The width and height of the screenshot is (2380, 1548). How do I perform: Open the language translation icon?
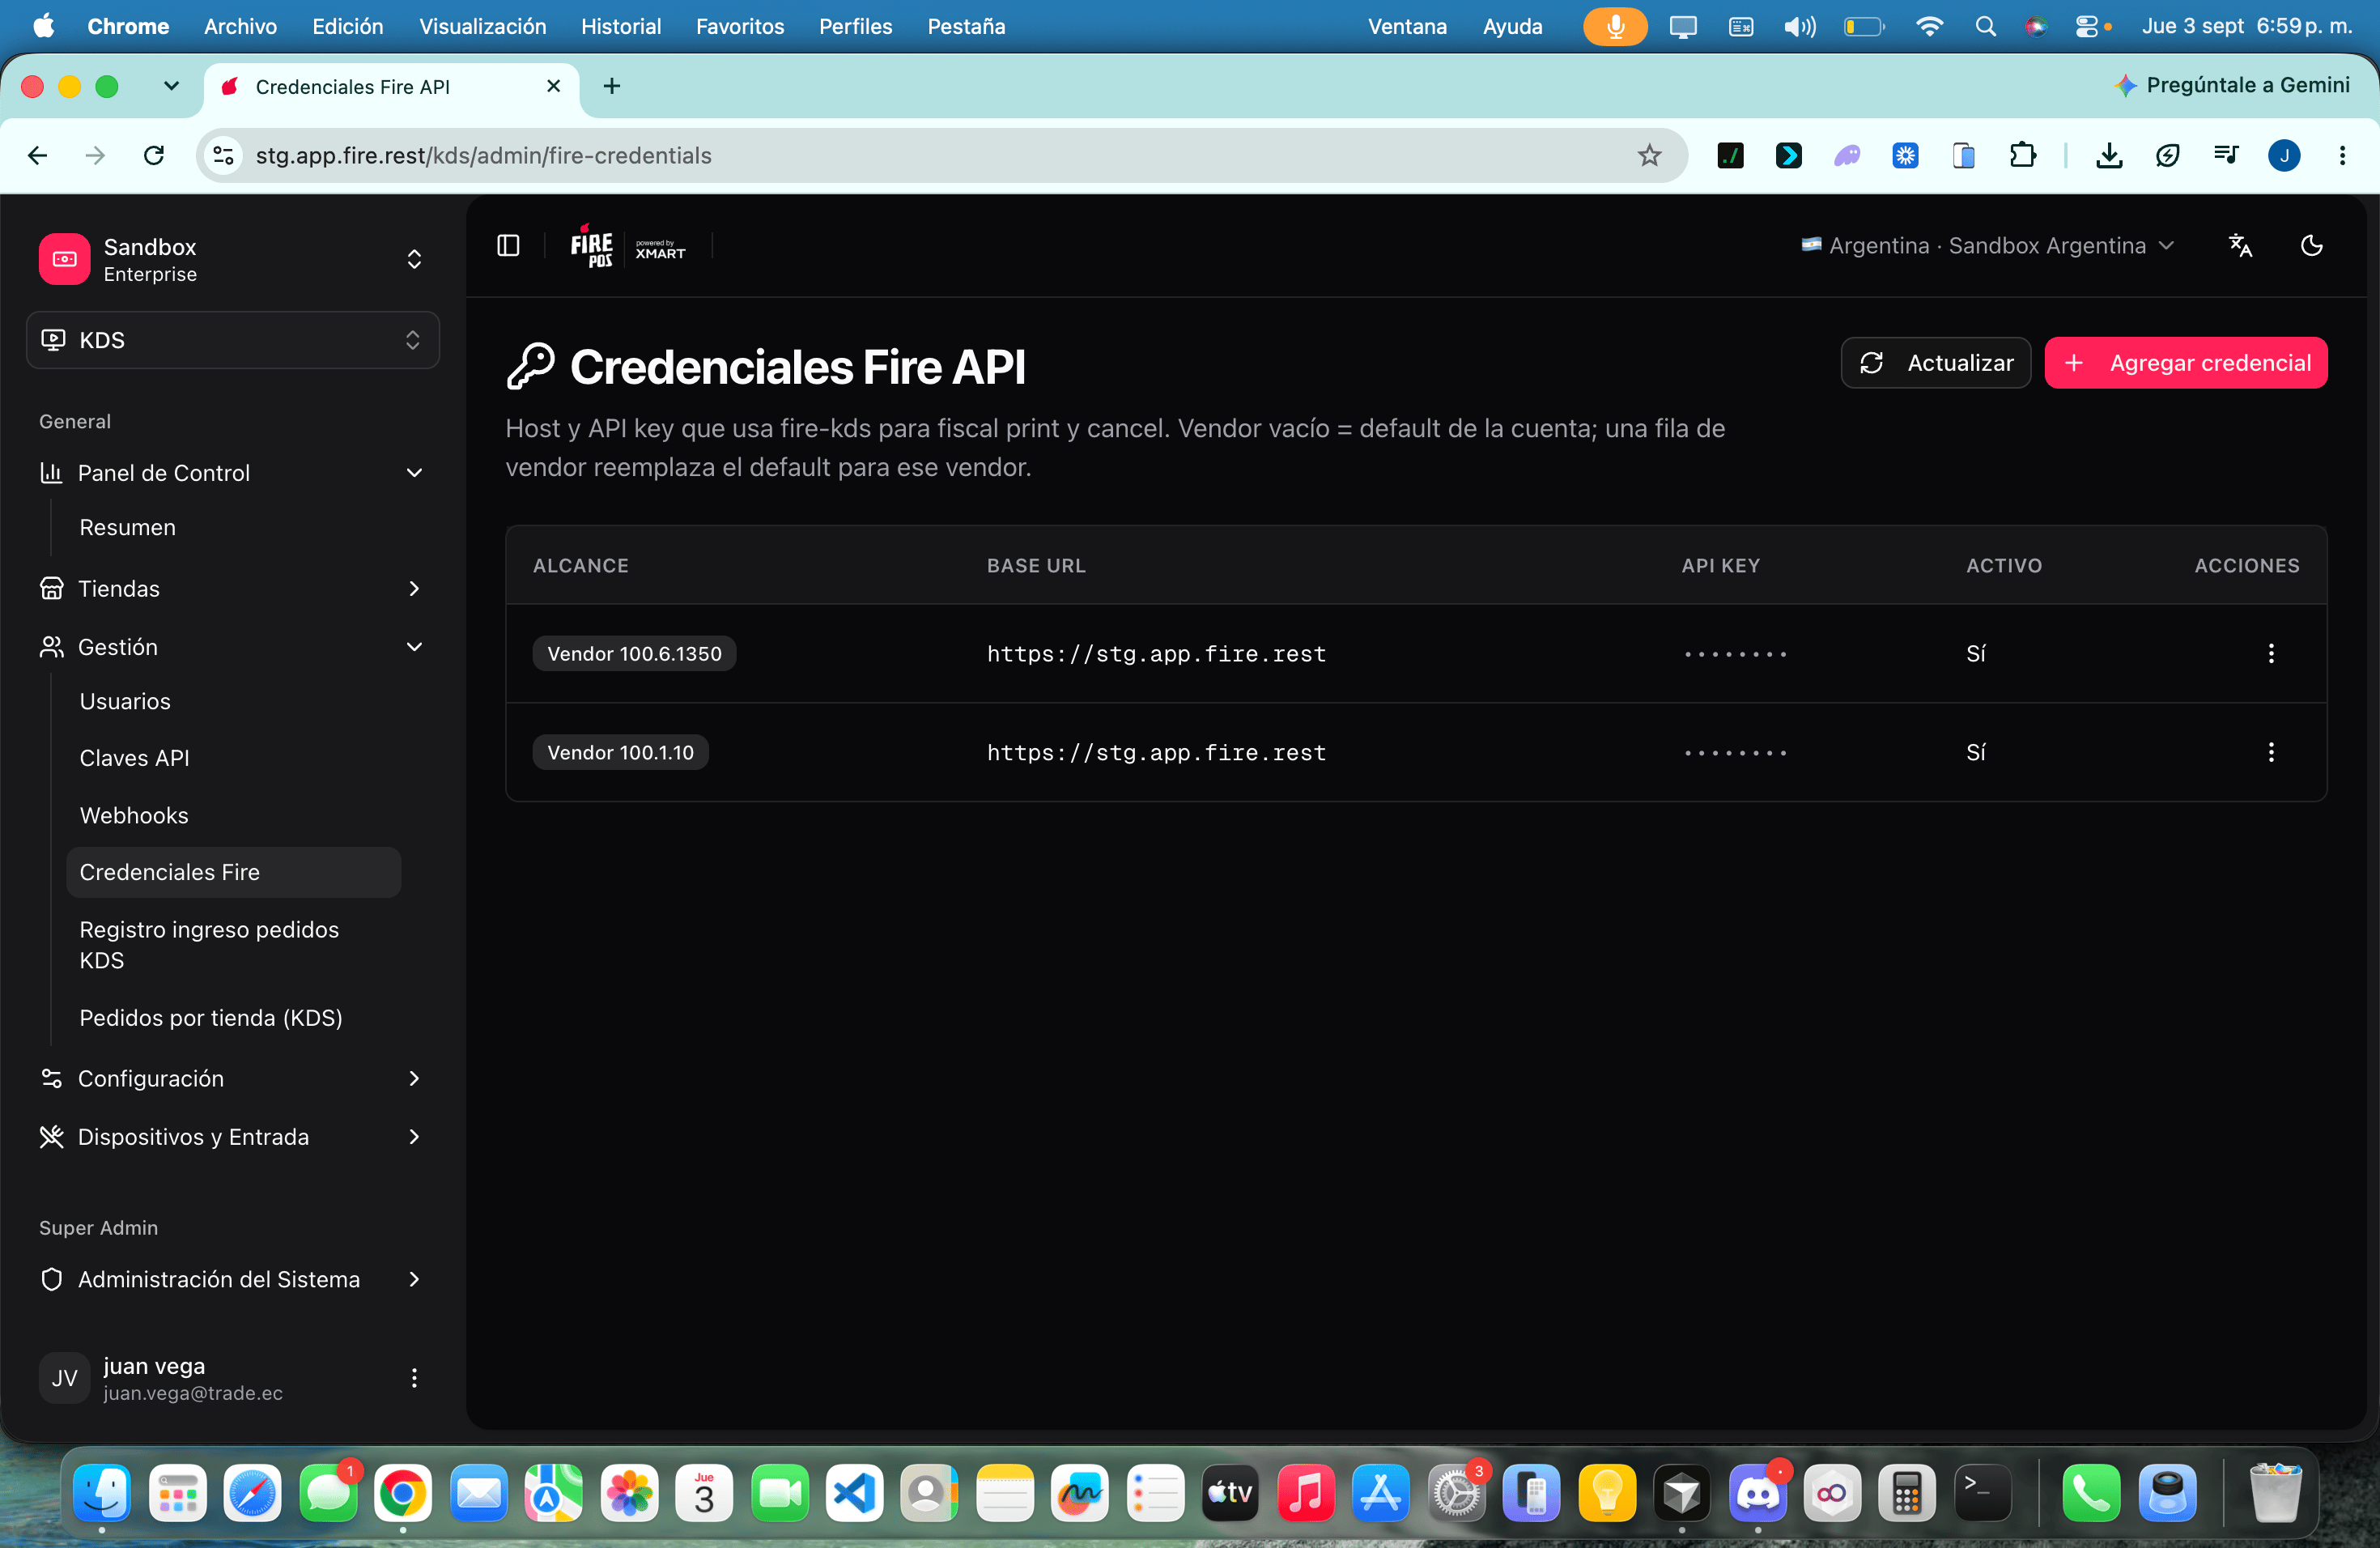click(x=2241, y=245)
